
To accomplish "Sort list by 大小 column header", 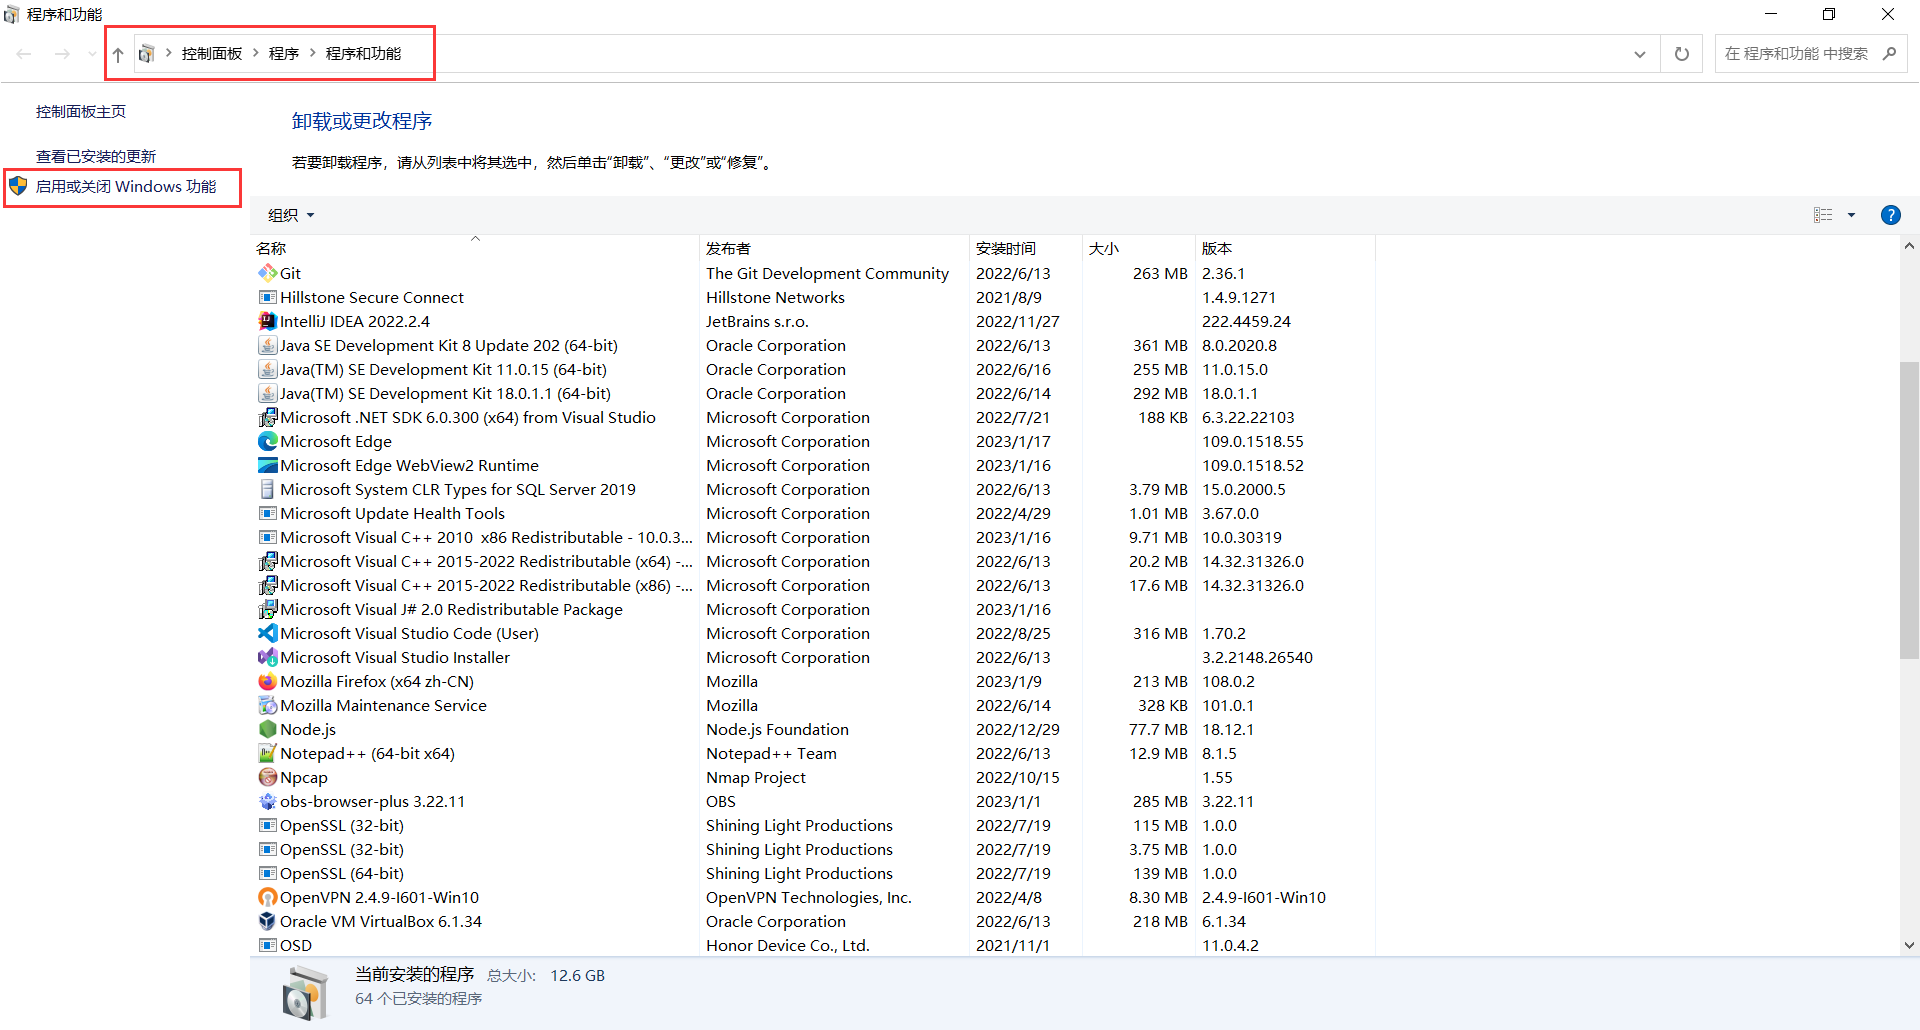I will 1138,248.
